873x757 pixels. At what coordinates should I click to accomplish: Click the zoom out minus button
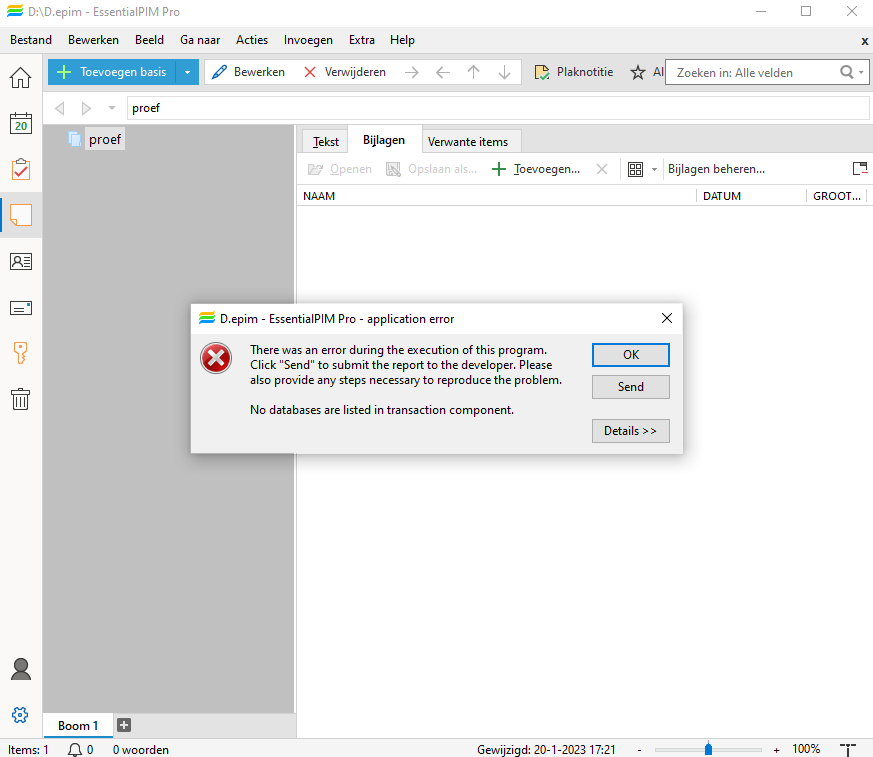point(640,750)
